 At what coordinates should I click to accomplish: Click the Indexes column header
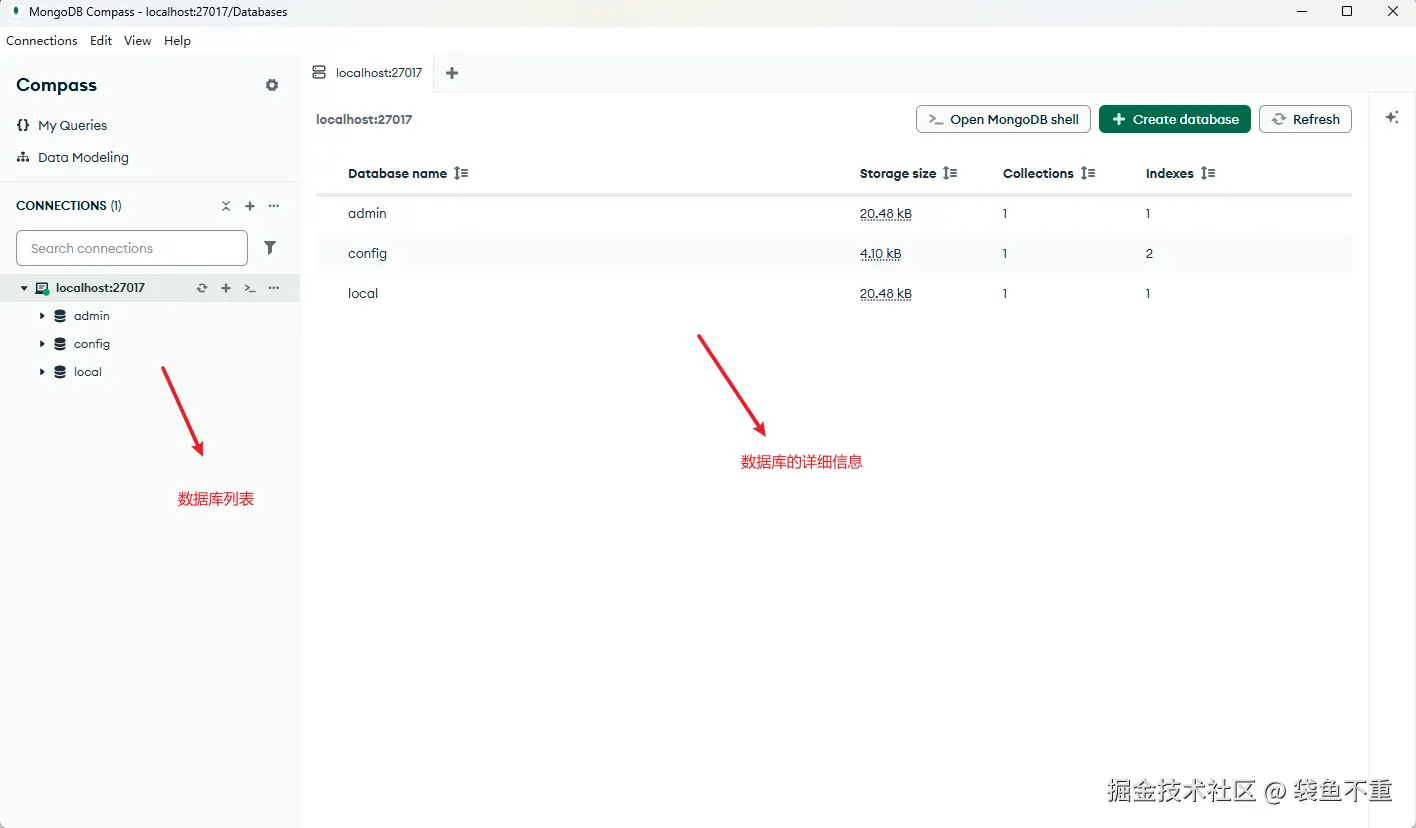click(1170, 173)
